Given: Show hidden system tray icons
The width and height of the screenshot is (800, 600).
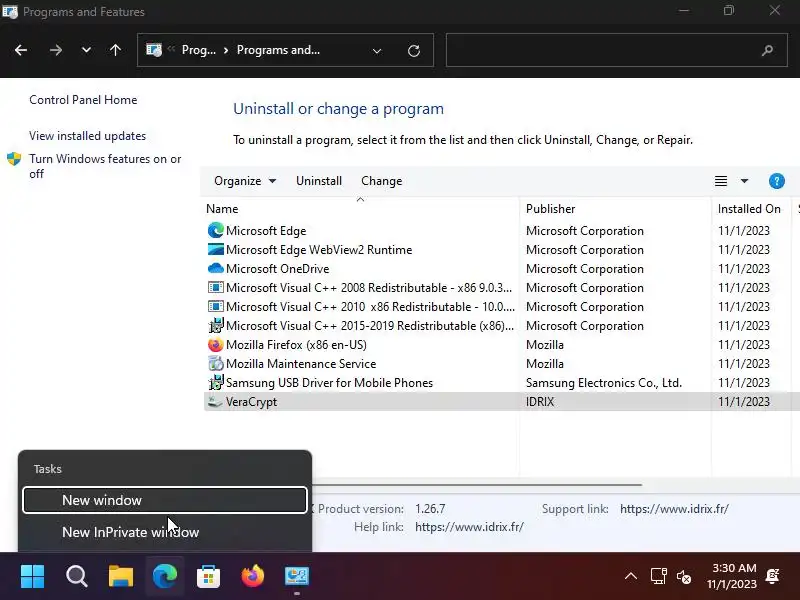Looking at the screenshot, I should pos(631,577).
